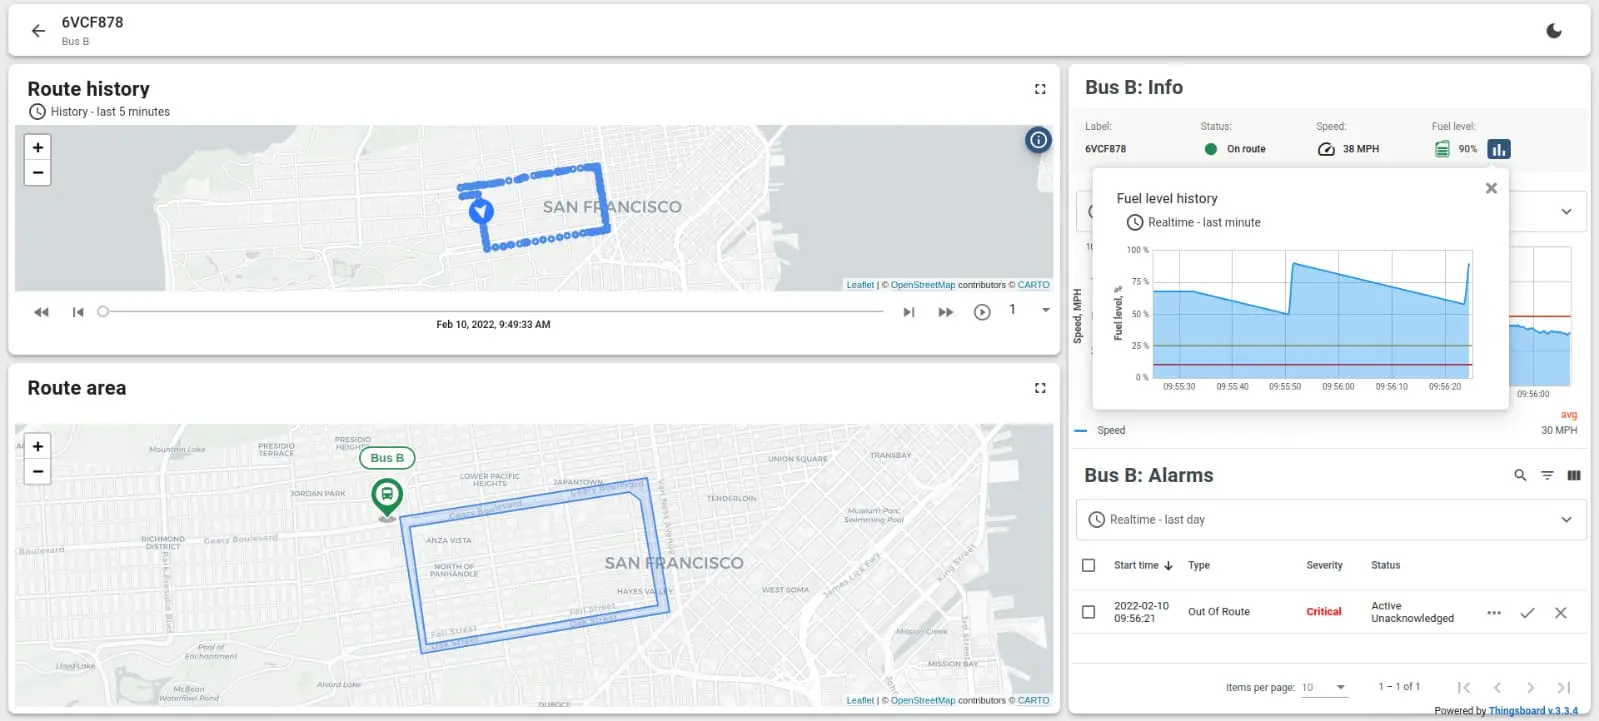Expand speed chart time window chevron

tap(1566, 212)
